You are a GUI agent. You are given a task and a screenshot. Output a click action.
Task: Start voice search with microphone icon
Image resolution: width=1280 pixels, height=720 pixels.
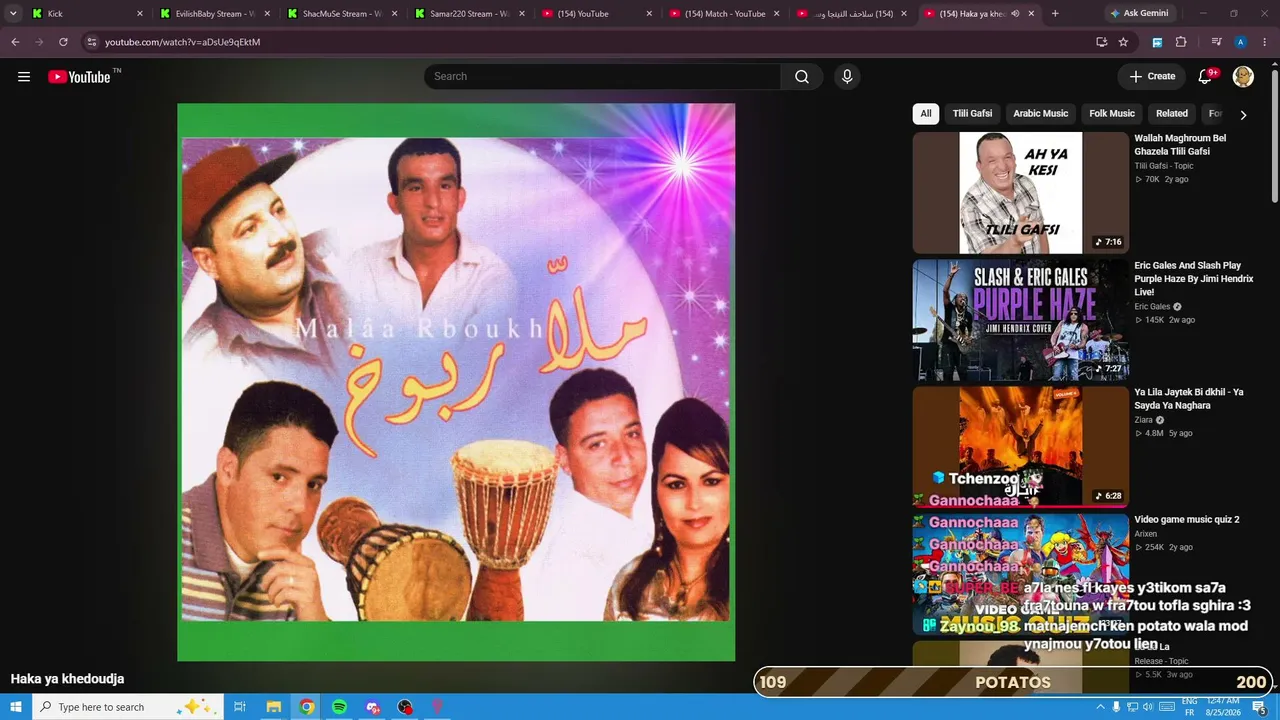pos(847,77)
